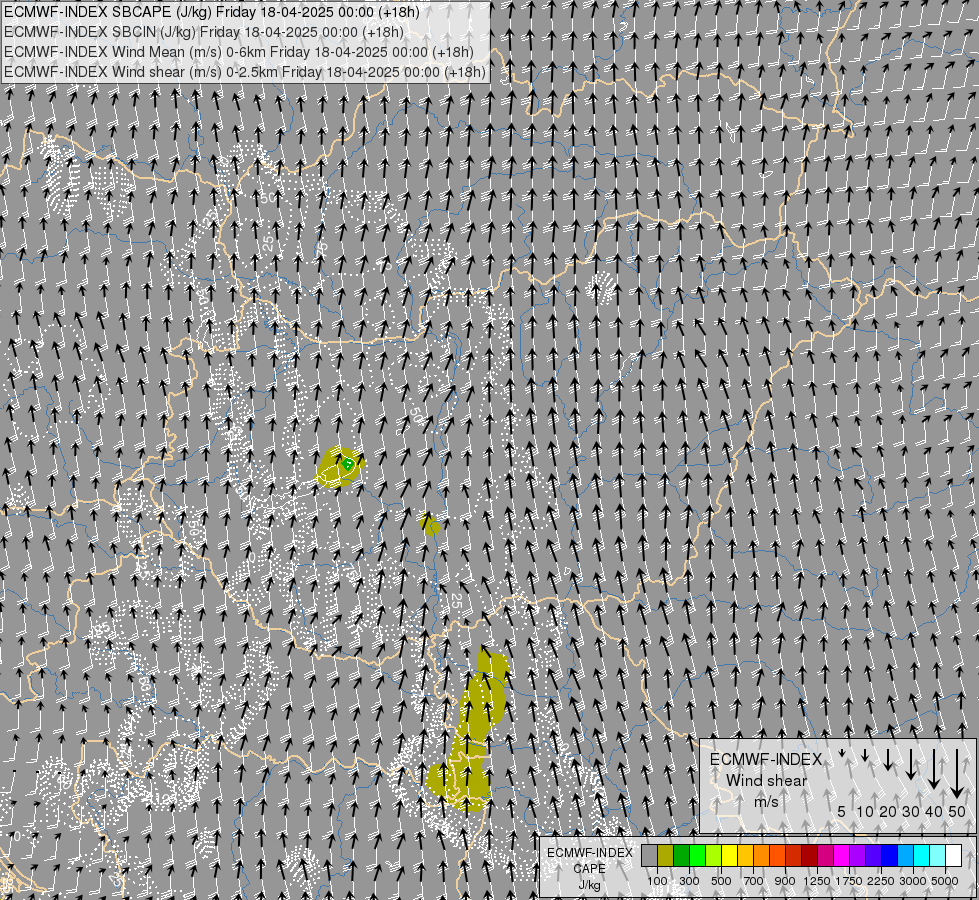Click the SBCAPE title line in the header
Screen dimensions: 979x900
[212, 12]
